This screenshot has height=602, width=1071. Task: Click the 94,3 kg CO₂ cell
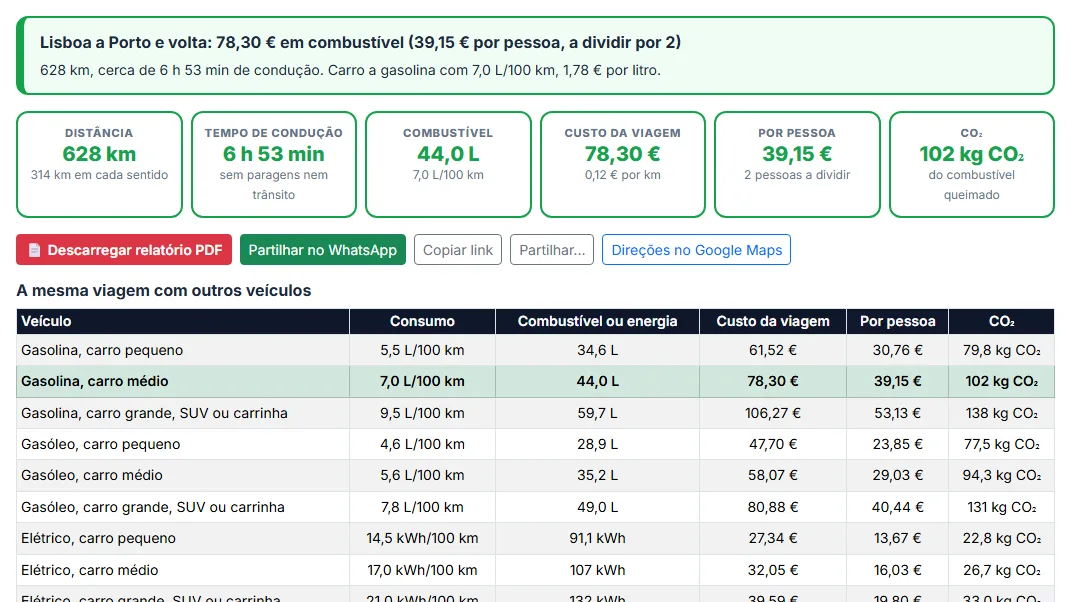tap(1001, 475)
